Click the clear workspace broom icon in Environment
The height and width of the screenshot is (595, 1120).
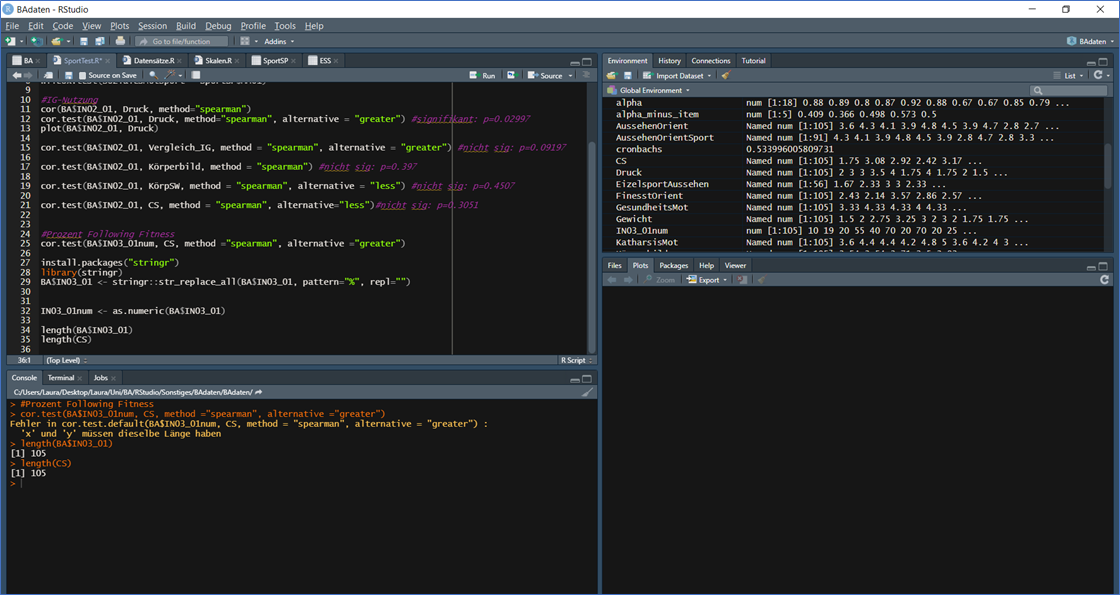tap(726, 75)
